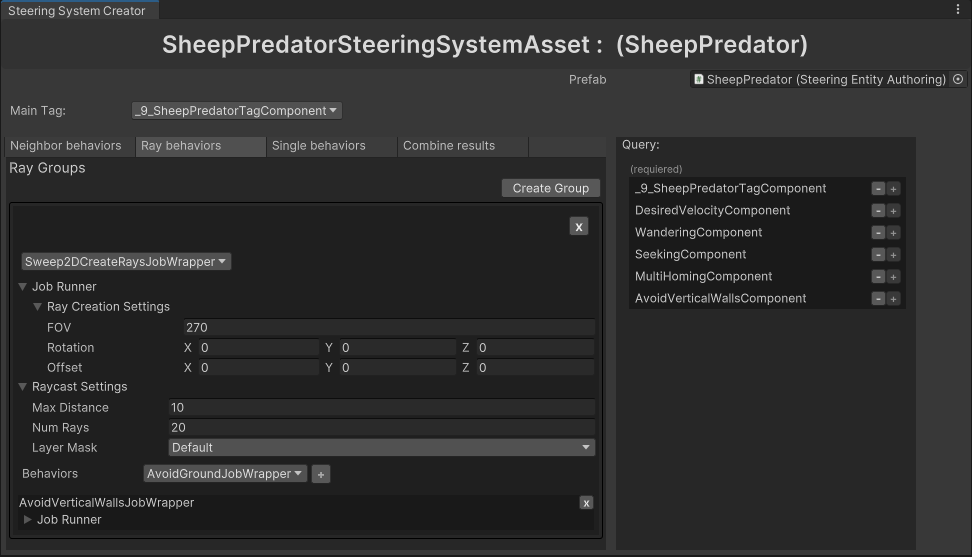Switch to the Combine results tab
This screenshot has height=557, width=972.
point(449,146)
